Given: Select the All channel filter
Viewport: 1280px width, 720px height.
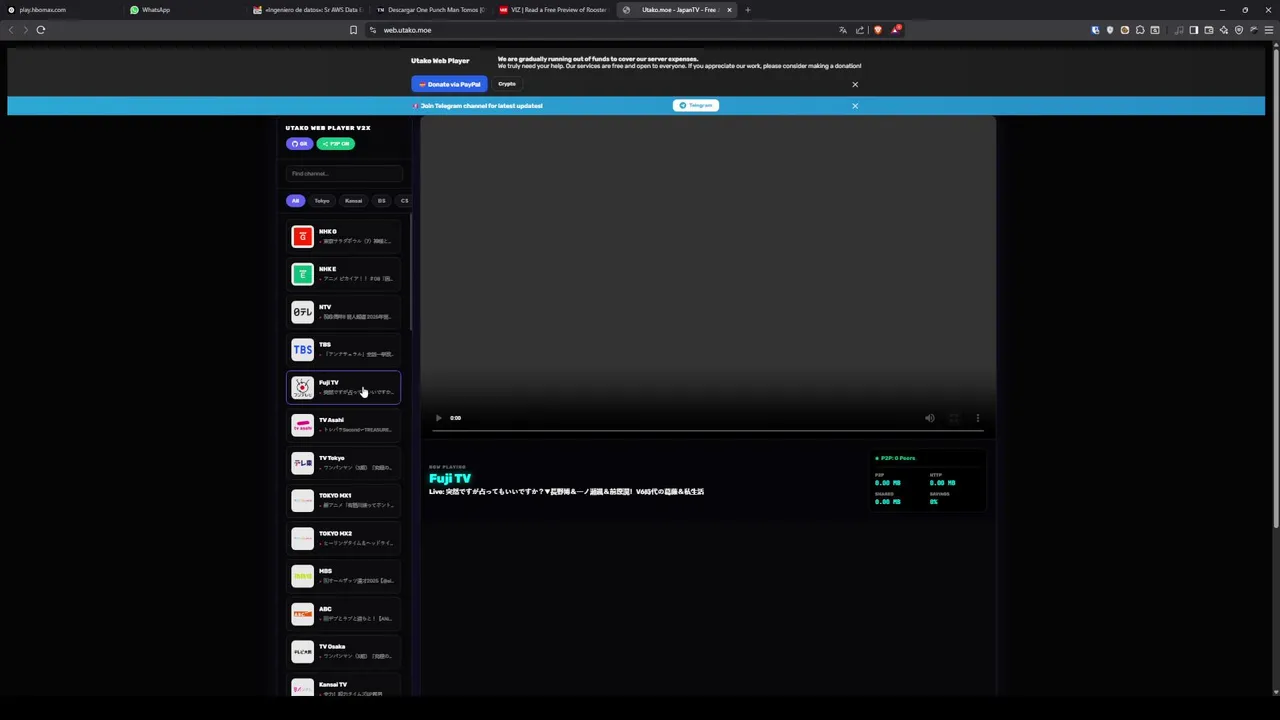Looking at the screenshot, I should click(x=295, y=201).
